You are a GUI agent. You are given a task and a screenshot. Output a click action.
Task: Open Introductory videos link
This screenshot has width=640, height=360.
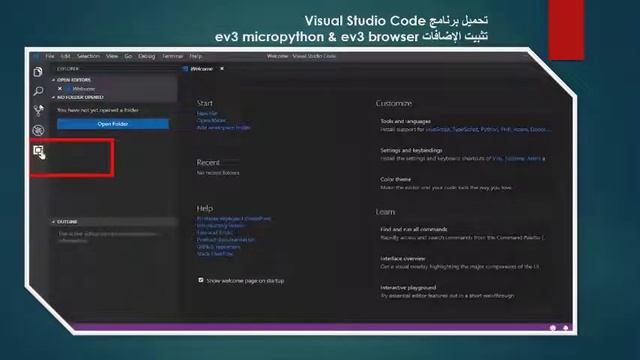point(221,226)
